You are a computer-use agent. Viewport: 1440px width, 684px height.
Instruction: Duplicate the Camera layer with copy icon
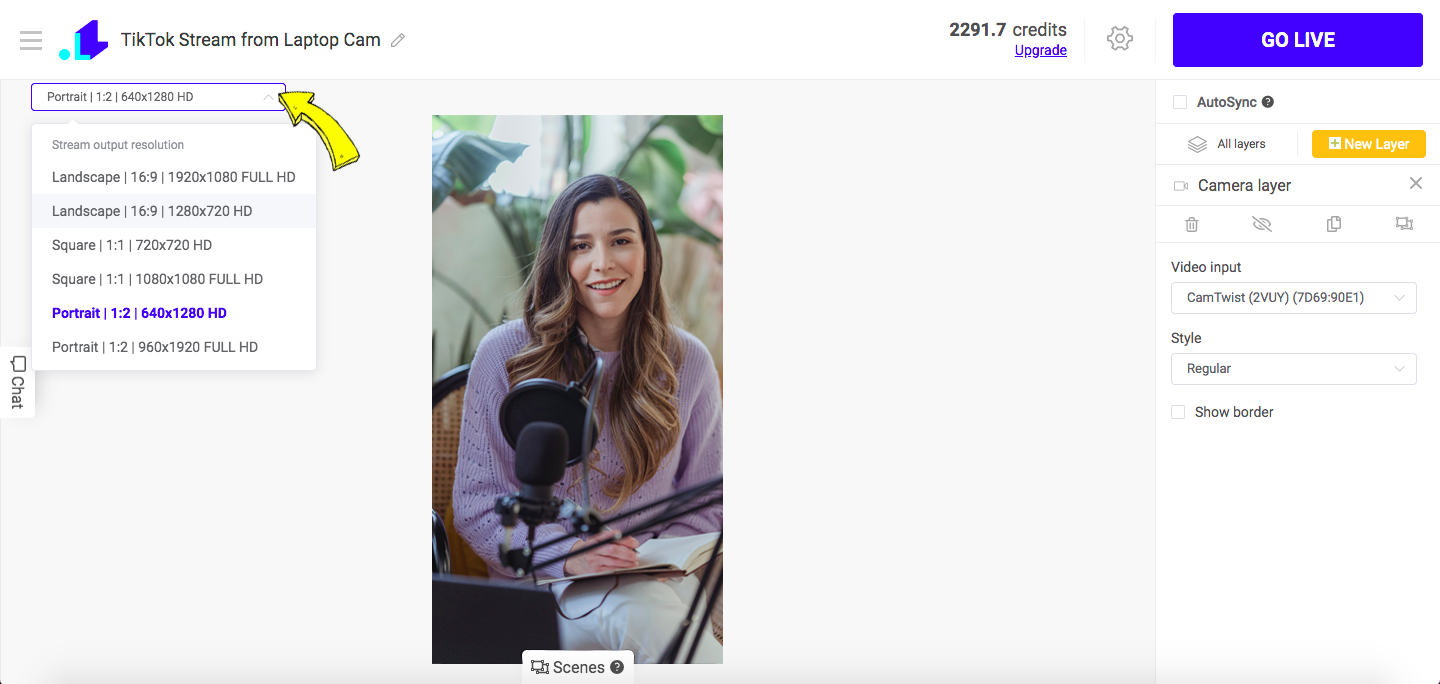coord(1334,224)
